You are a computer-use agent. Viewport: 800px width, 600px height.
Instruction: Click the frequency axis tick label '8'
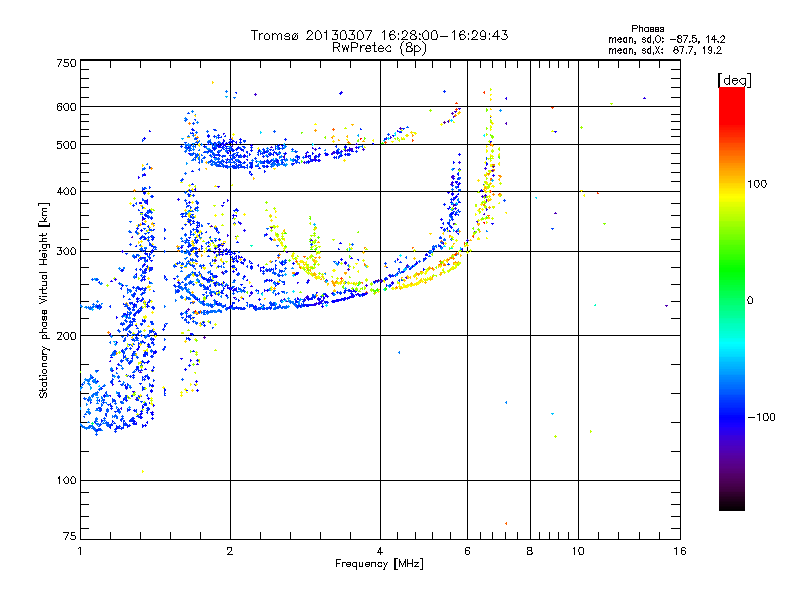530,551
